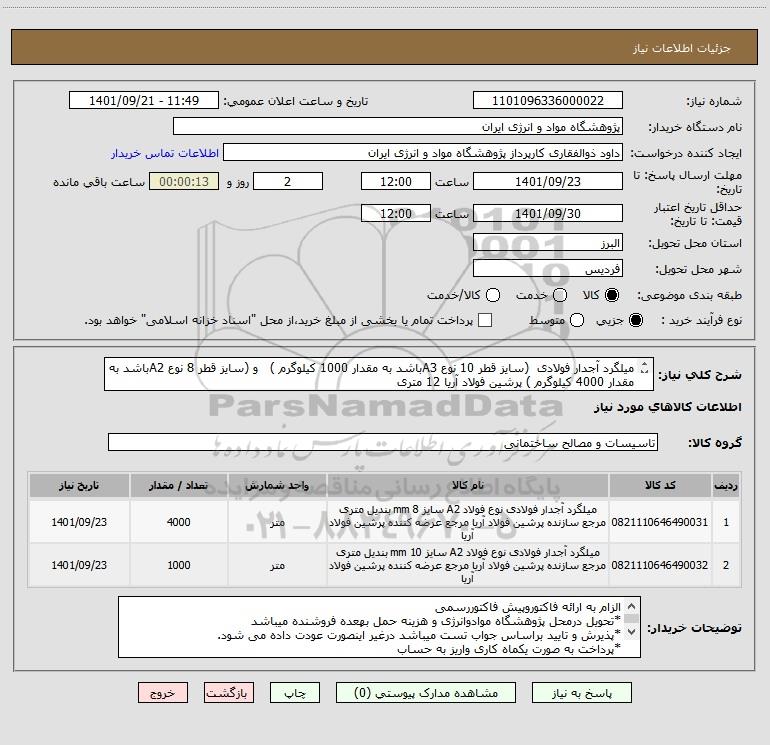The height and width of the screenshot is (745, 770).
Task: Toggle the اسناد خزانه اسلامی payment checkbox
Action: point(485,320)
